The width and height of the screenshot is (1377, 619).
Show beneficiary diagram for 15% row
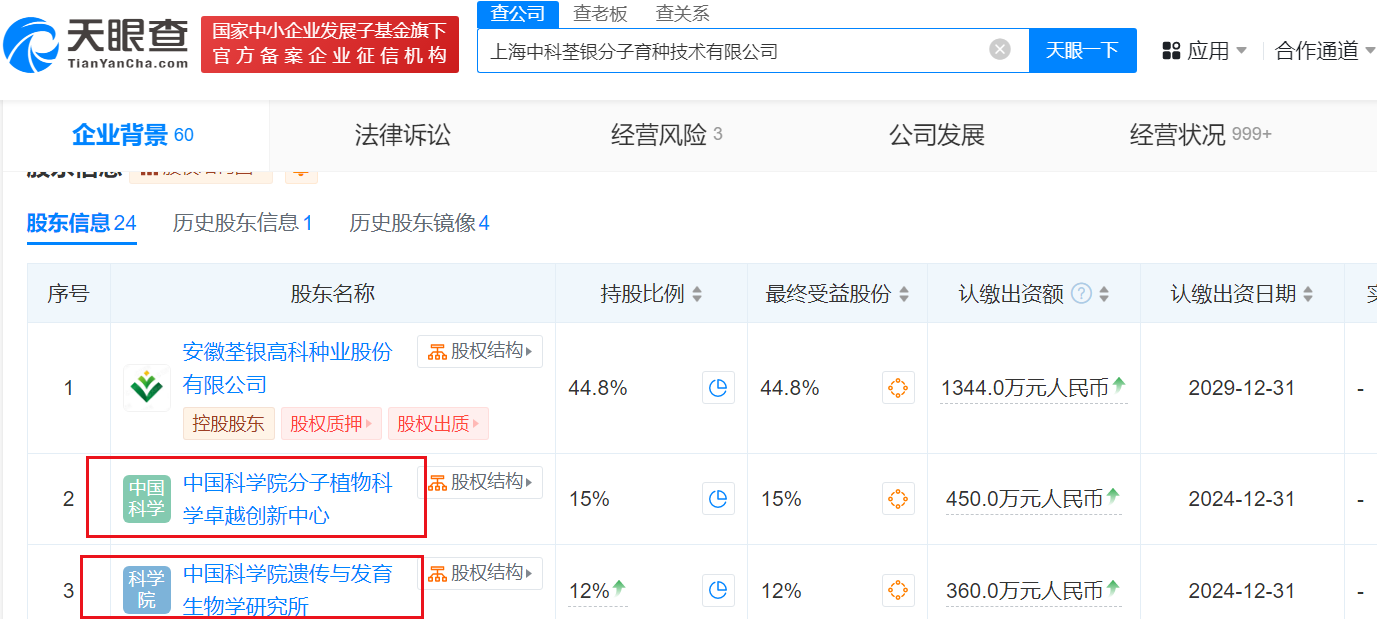click(x=898, y=499)
